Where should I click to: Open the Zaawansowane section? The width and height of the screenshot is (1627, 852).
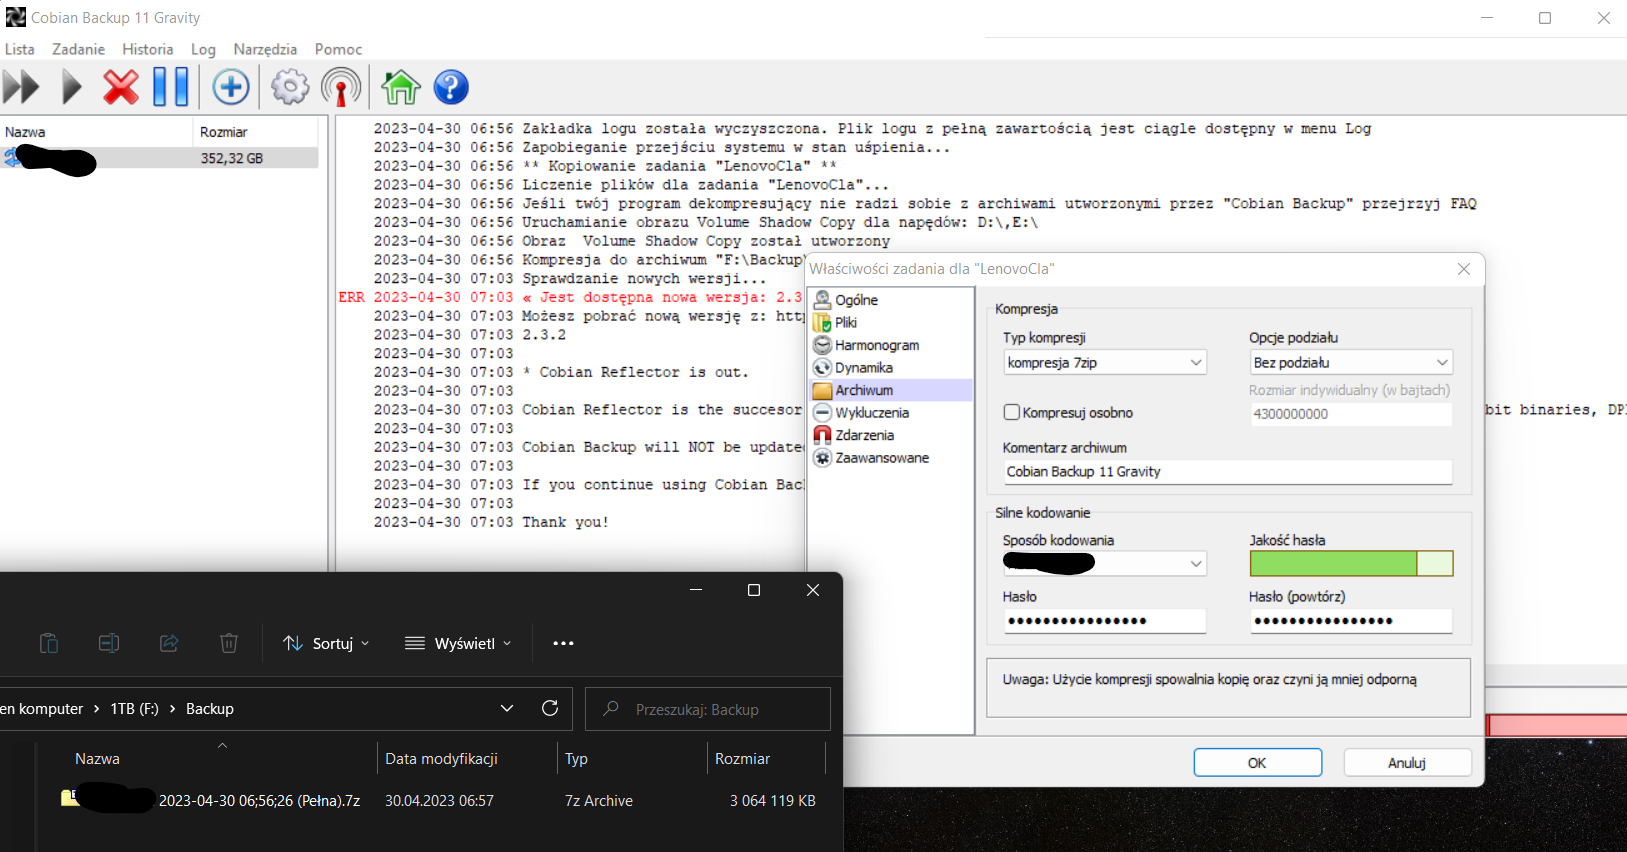click(882, 457)
